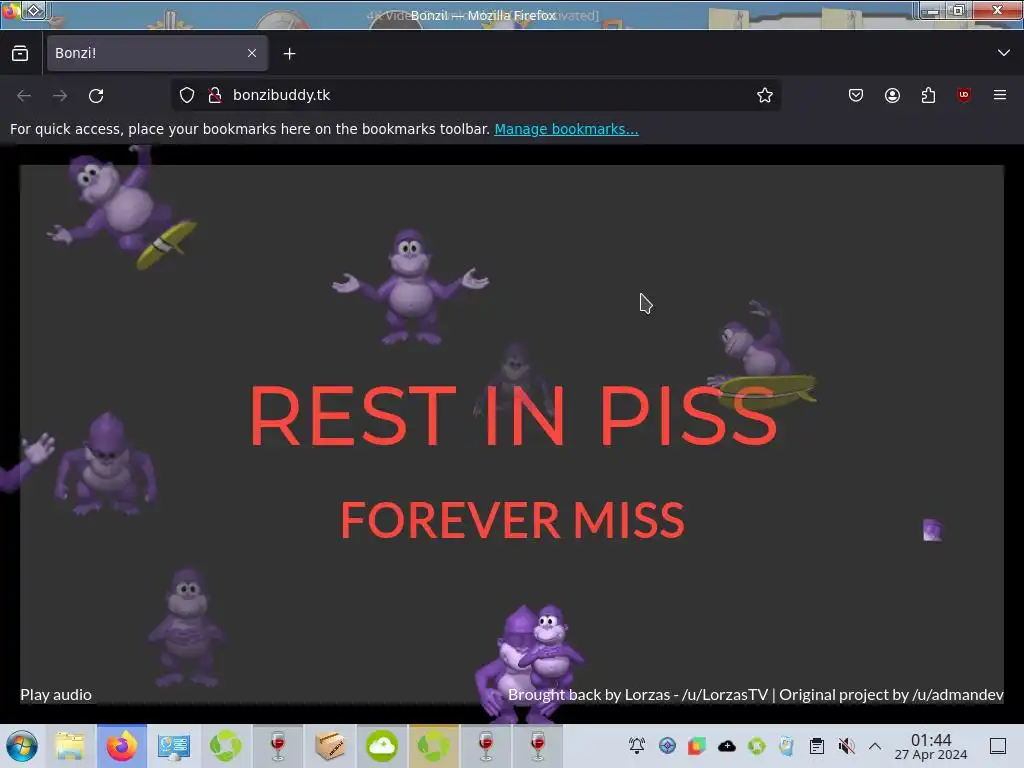Bookmark this page with the star
Image resolution: width=1024 pixels, height=768 pixels.
(x=765, y=95)
